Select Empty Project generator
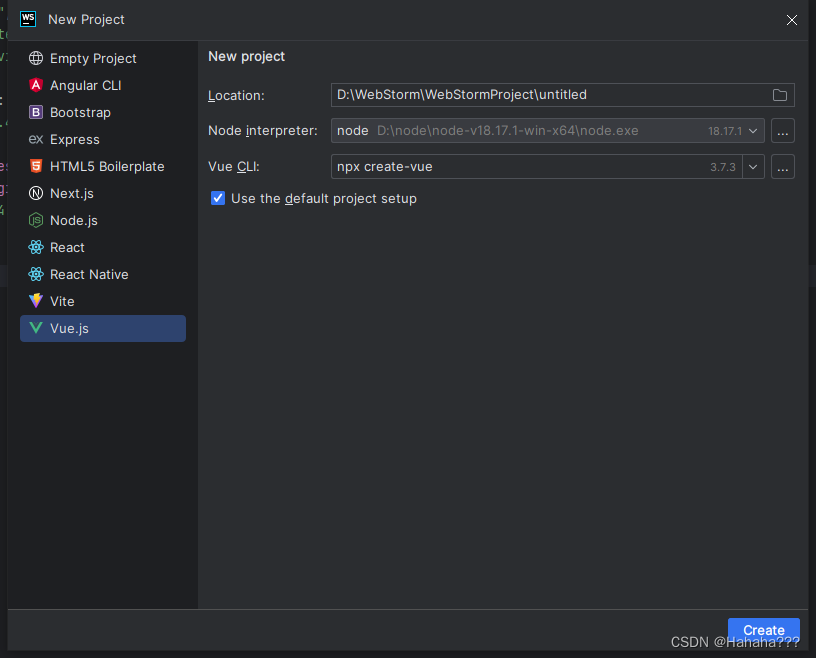The image size is (816, 658). (x=103, y=58)
